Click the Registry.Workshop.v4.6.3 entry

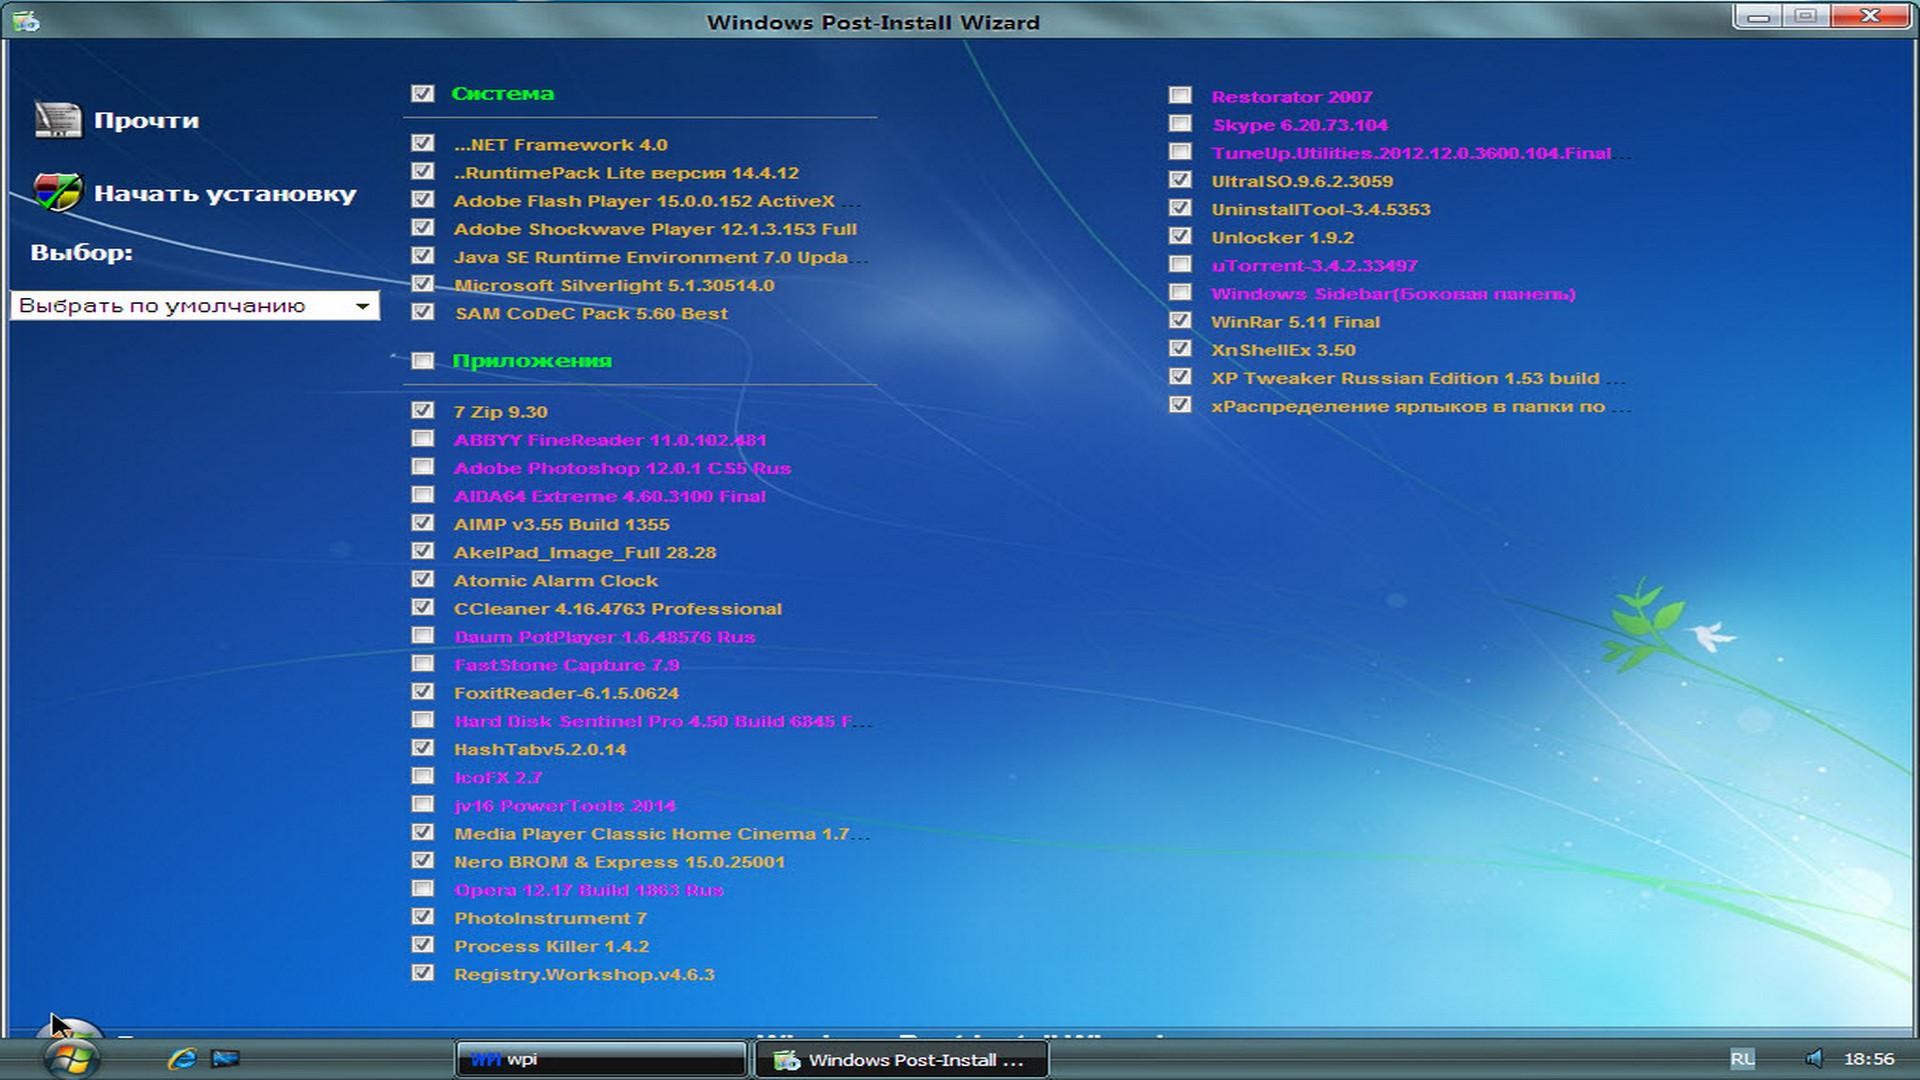(584, 974)
